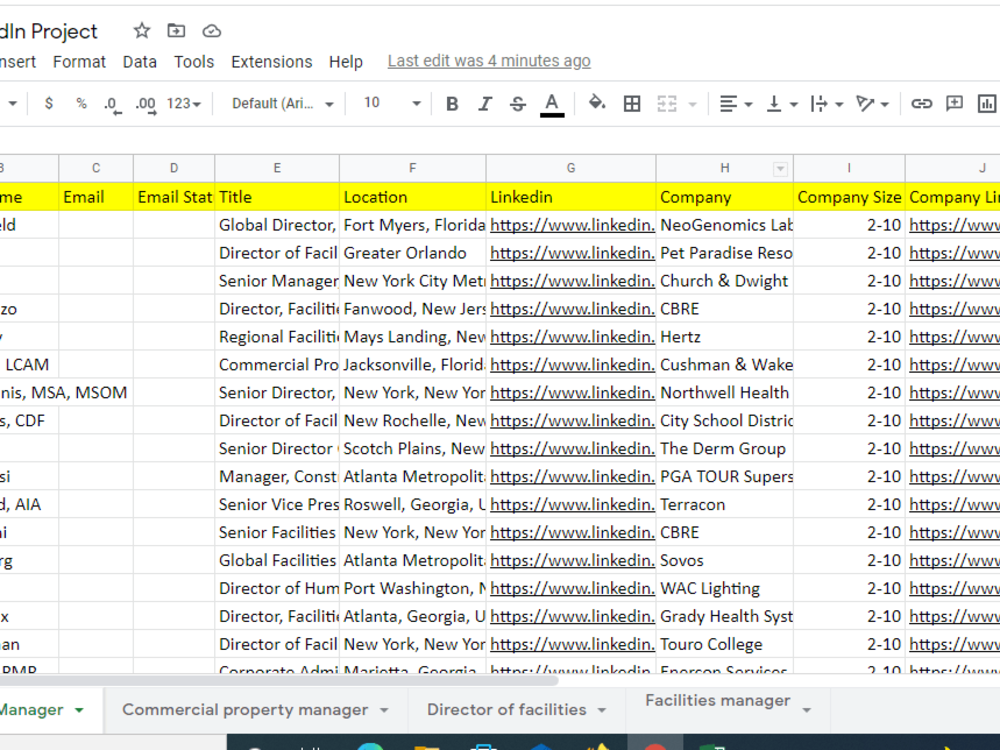Viewport: 1000px width, 750px height.
Task: Select column G header
Action: coord(571,168)
